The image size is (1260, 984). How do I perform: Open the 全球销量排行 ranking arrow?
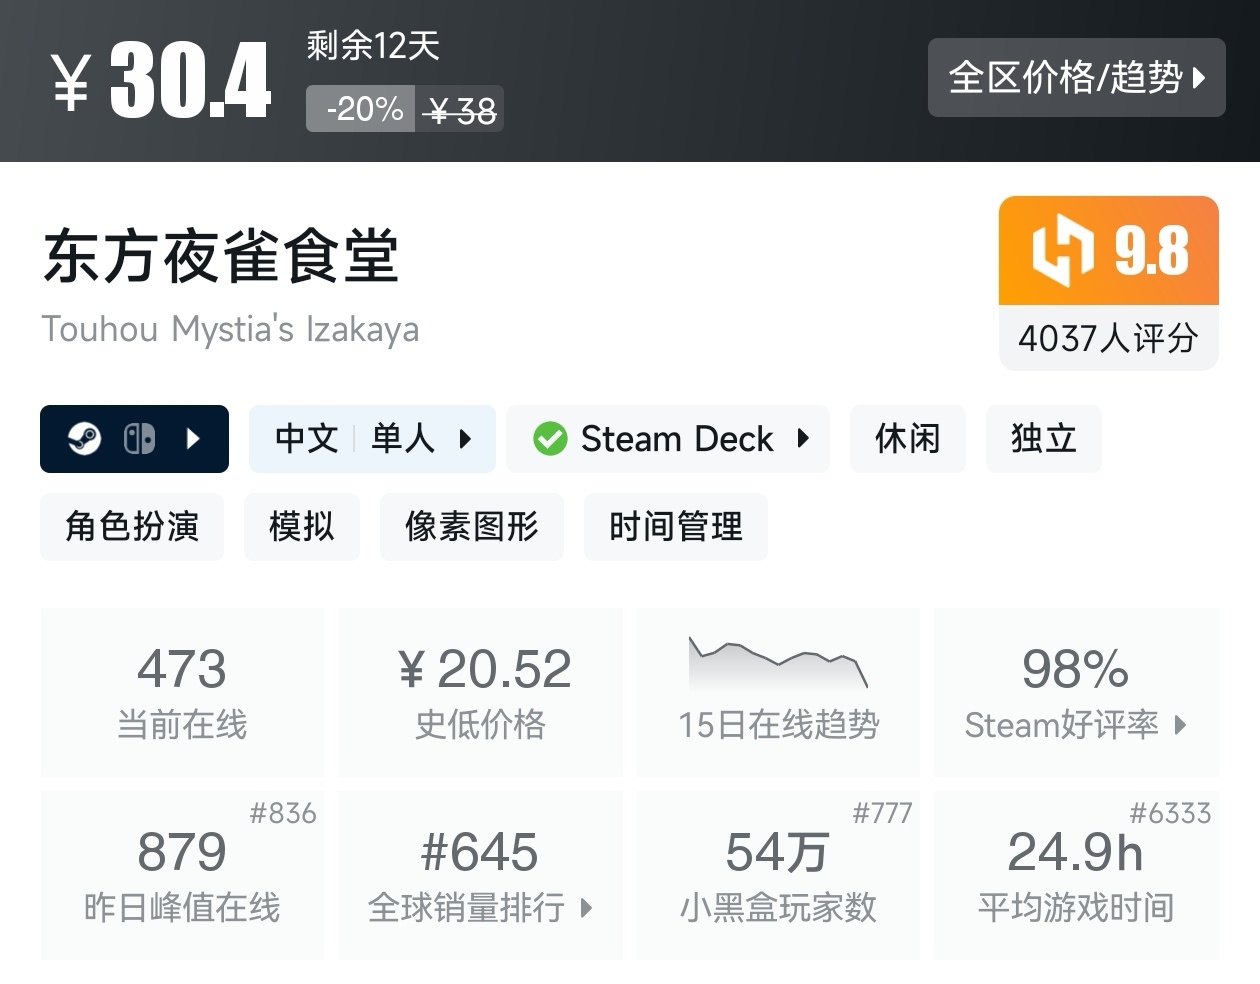[586, 908]
